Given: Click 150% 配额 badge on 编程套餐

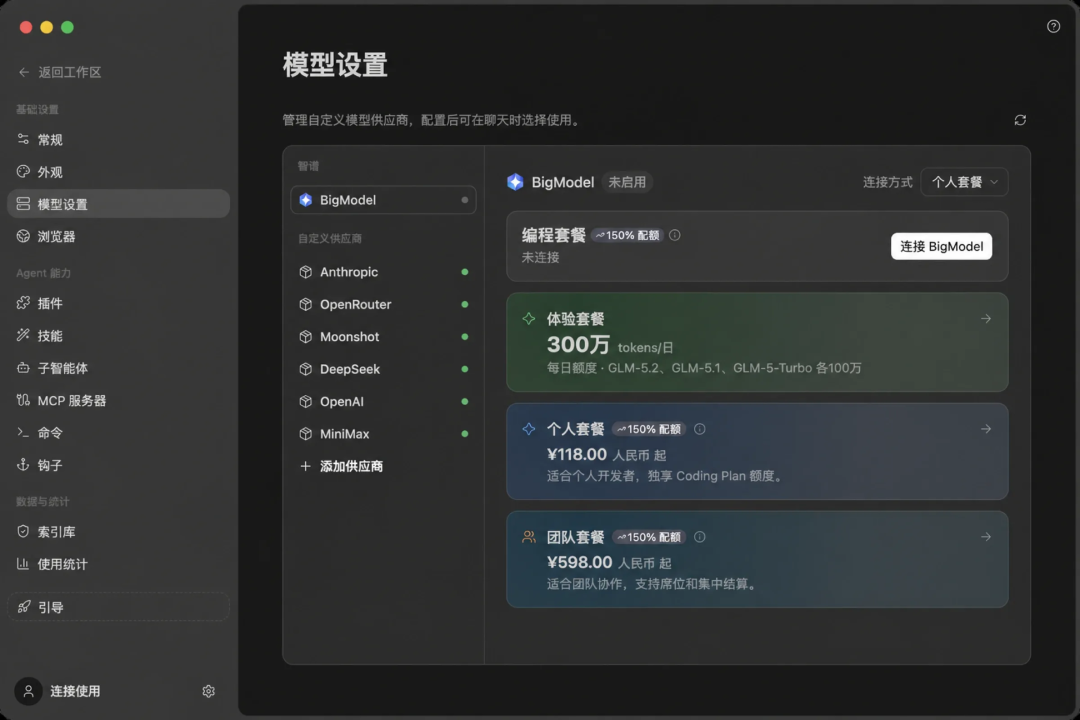Looking at the screenshot, I should click(627, 235).
